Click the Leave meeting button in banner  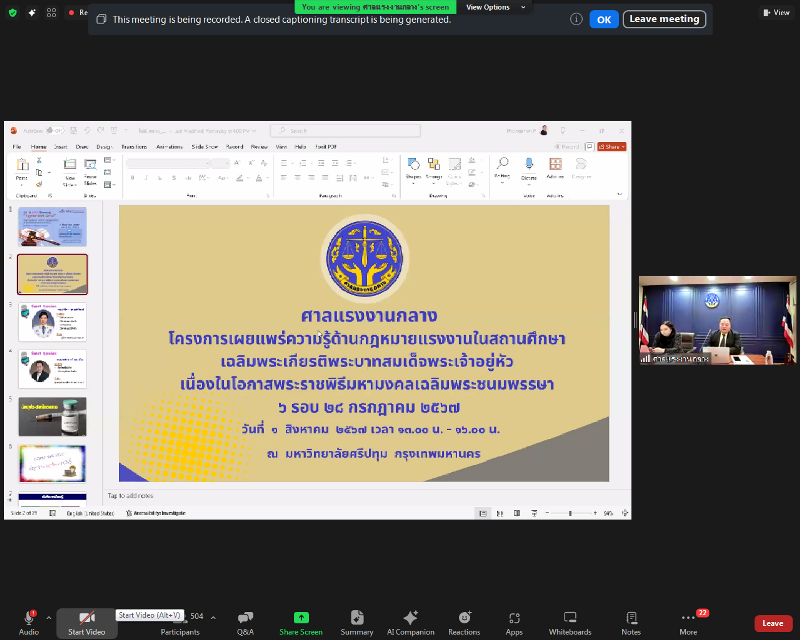tap(664, 19)
